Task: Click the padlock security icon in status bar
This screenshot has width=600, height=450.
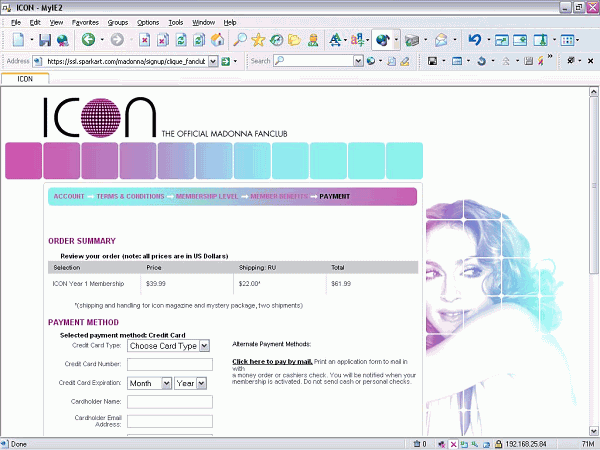Action: pos(498,444)
